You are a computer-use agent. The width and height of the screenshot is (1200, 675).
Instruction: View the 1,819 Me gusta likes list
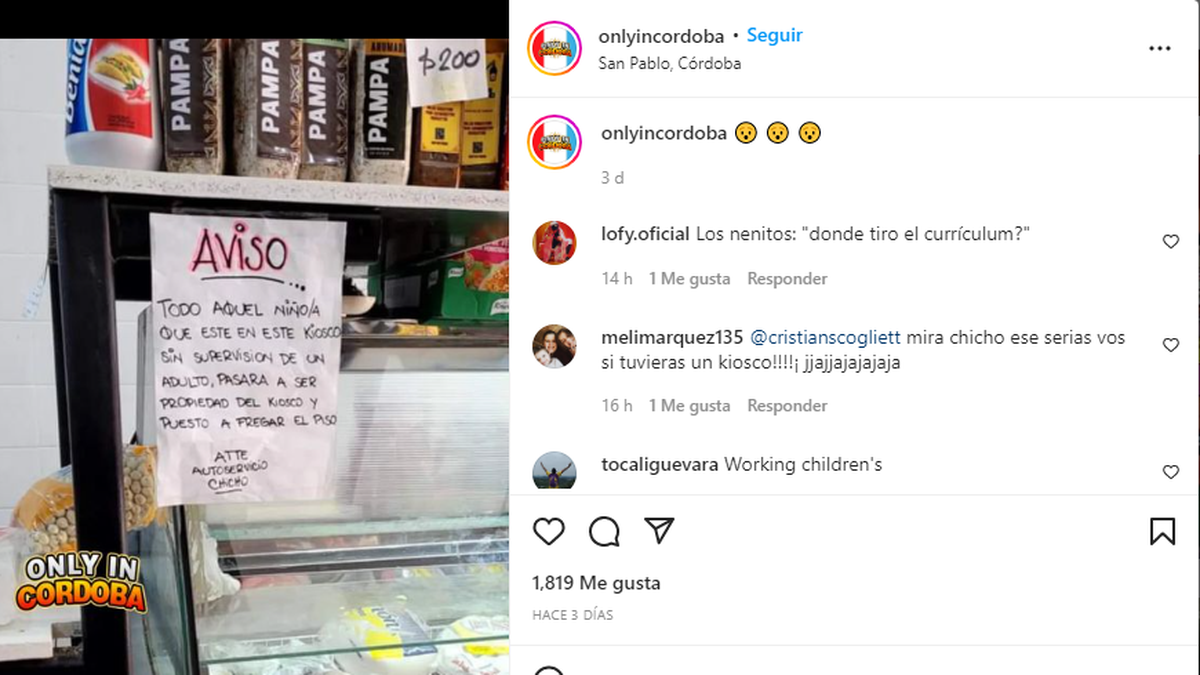(596, 583)
